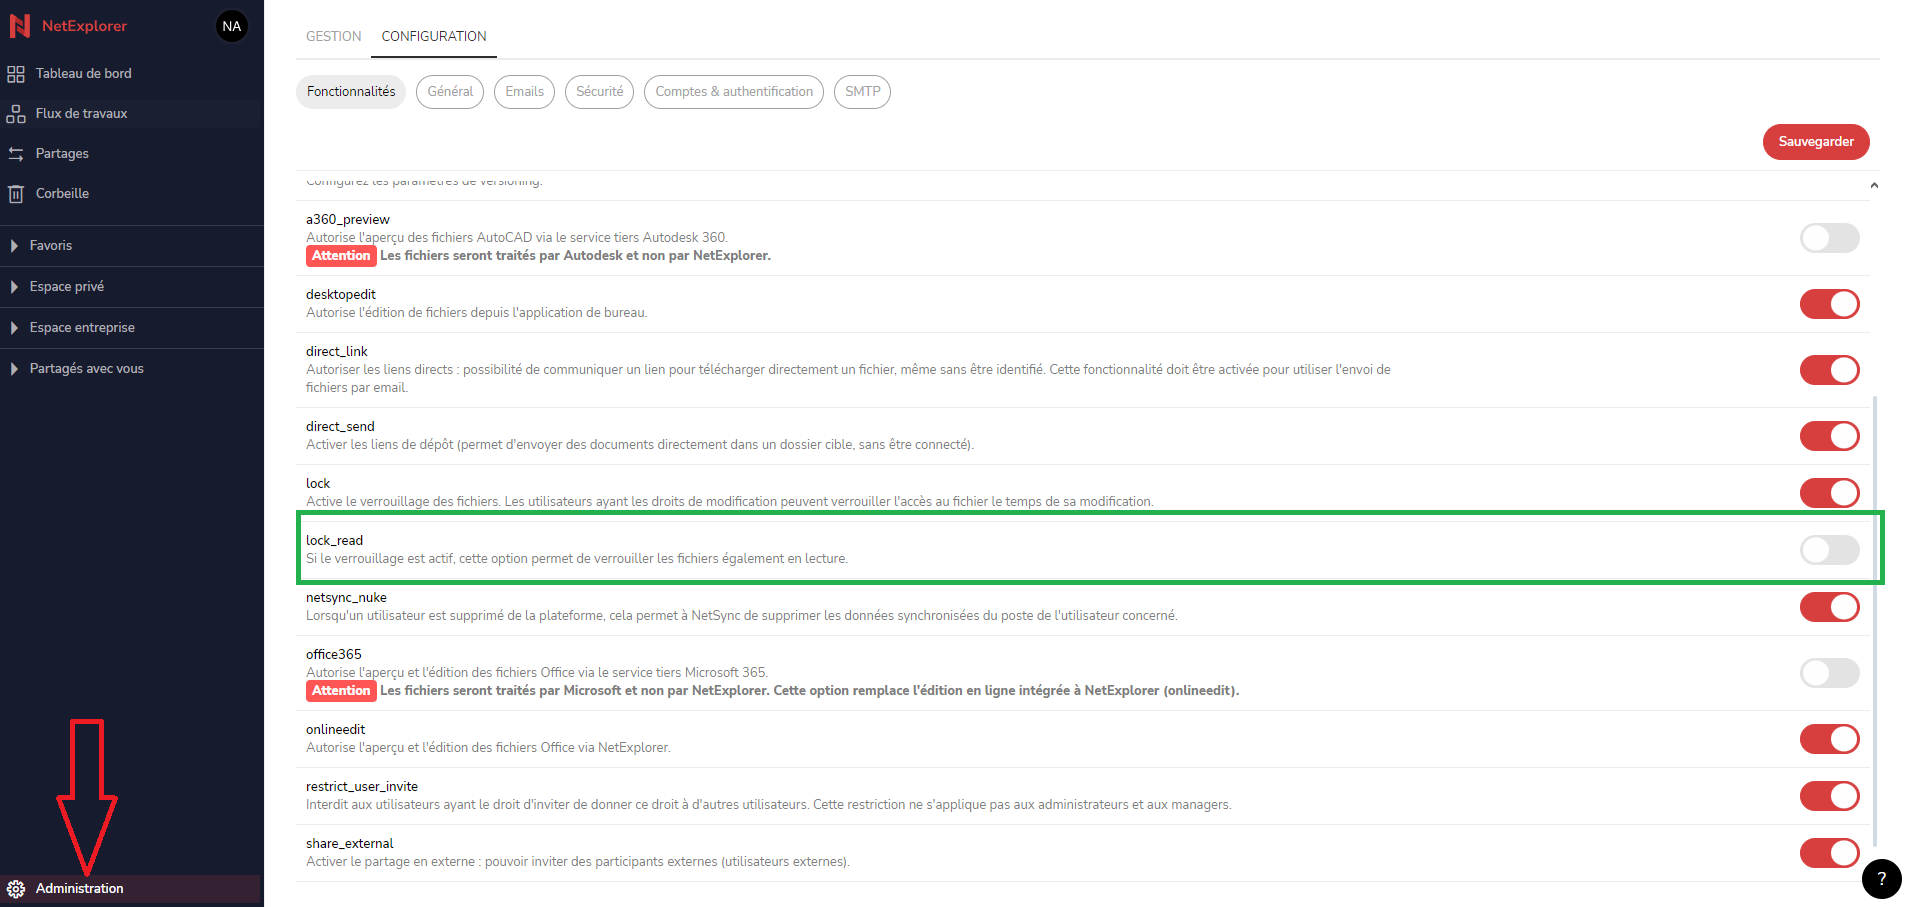
Task: Click the office365 feature name
Action: [x=334, y=655]
